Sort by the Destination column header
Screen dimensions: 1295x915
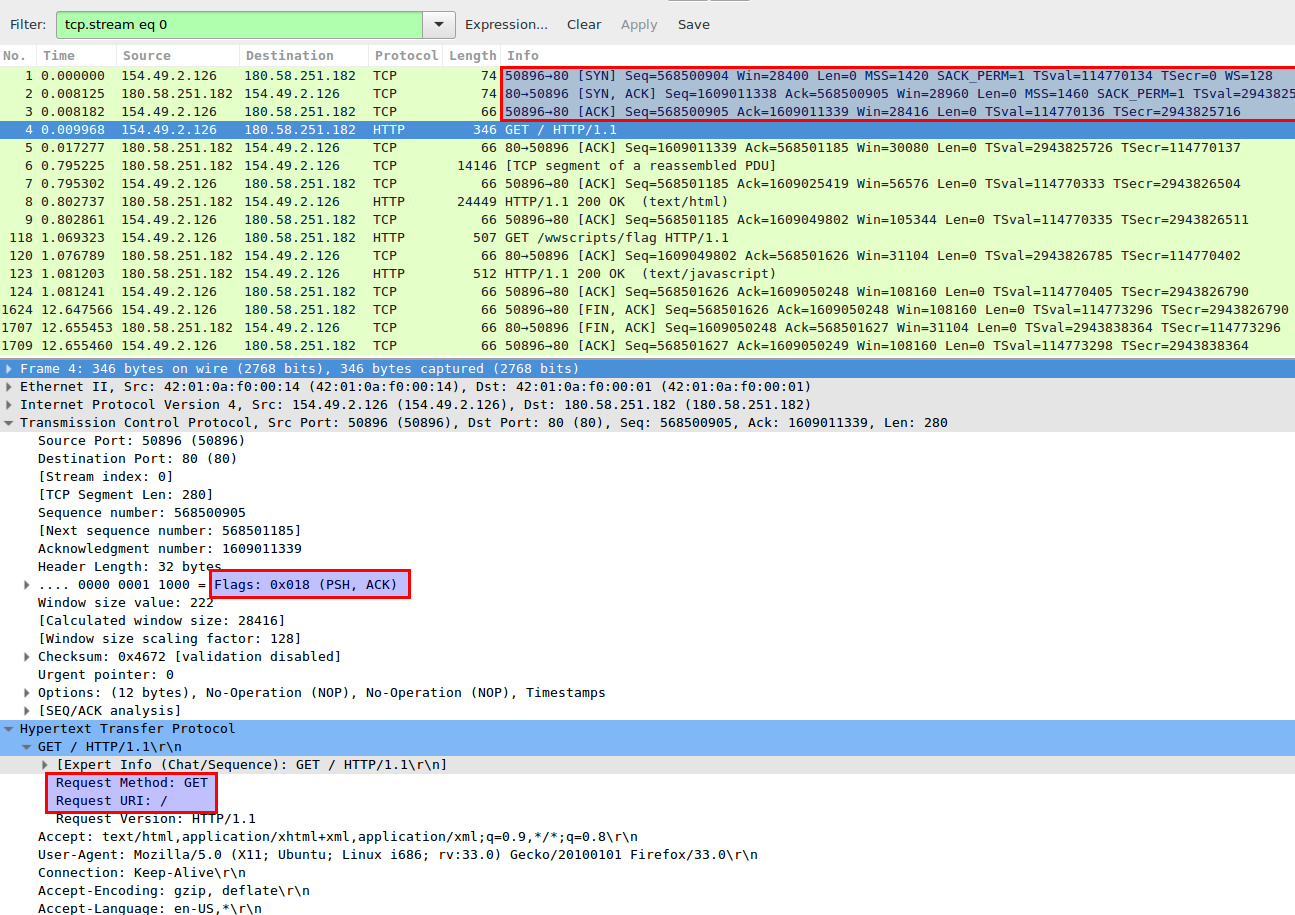click(304, 56)
